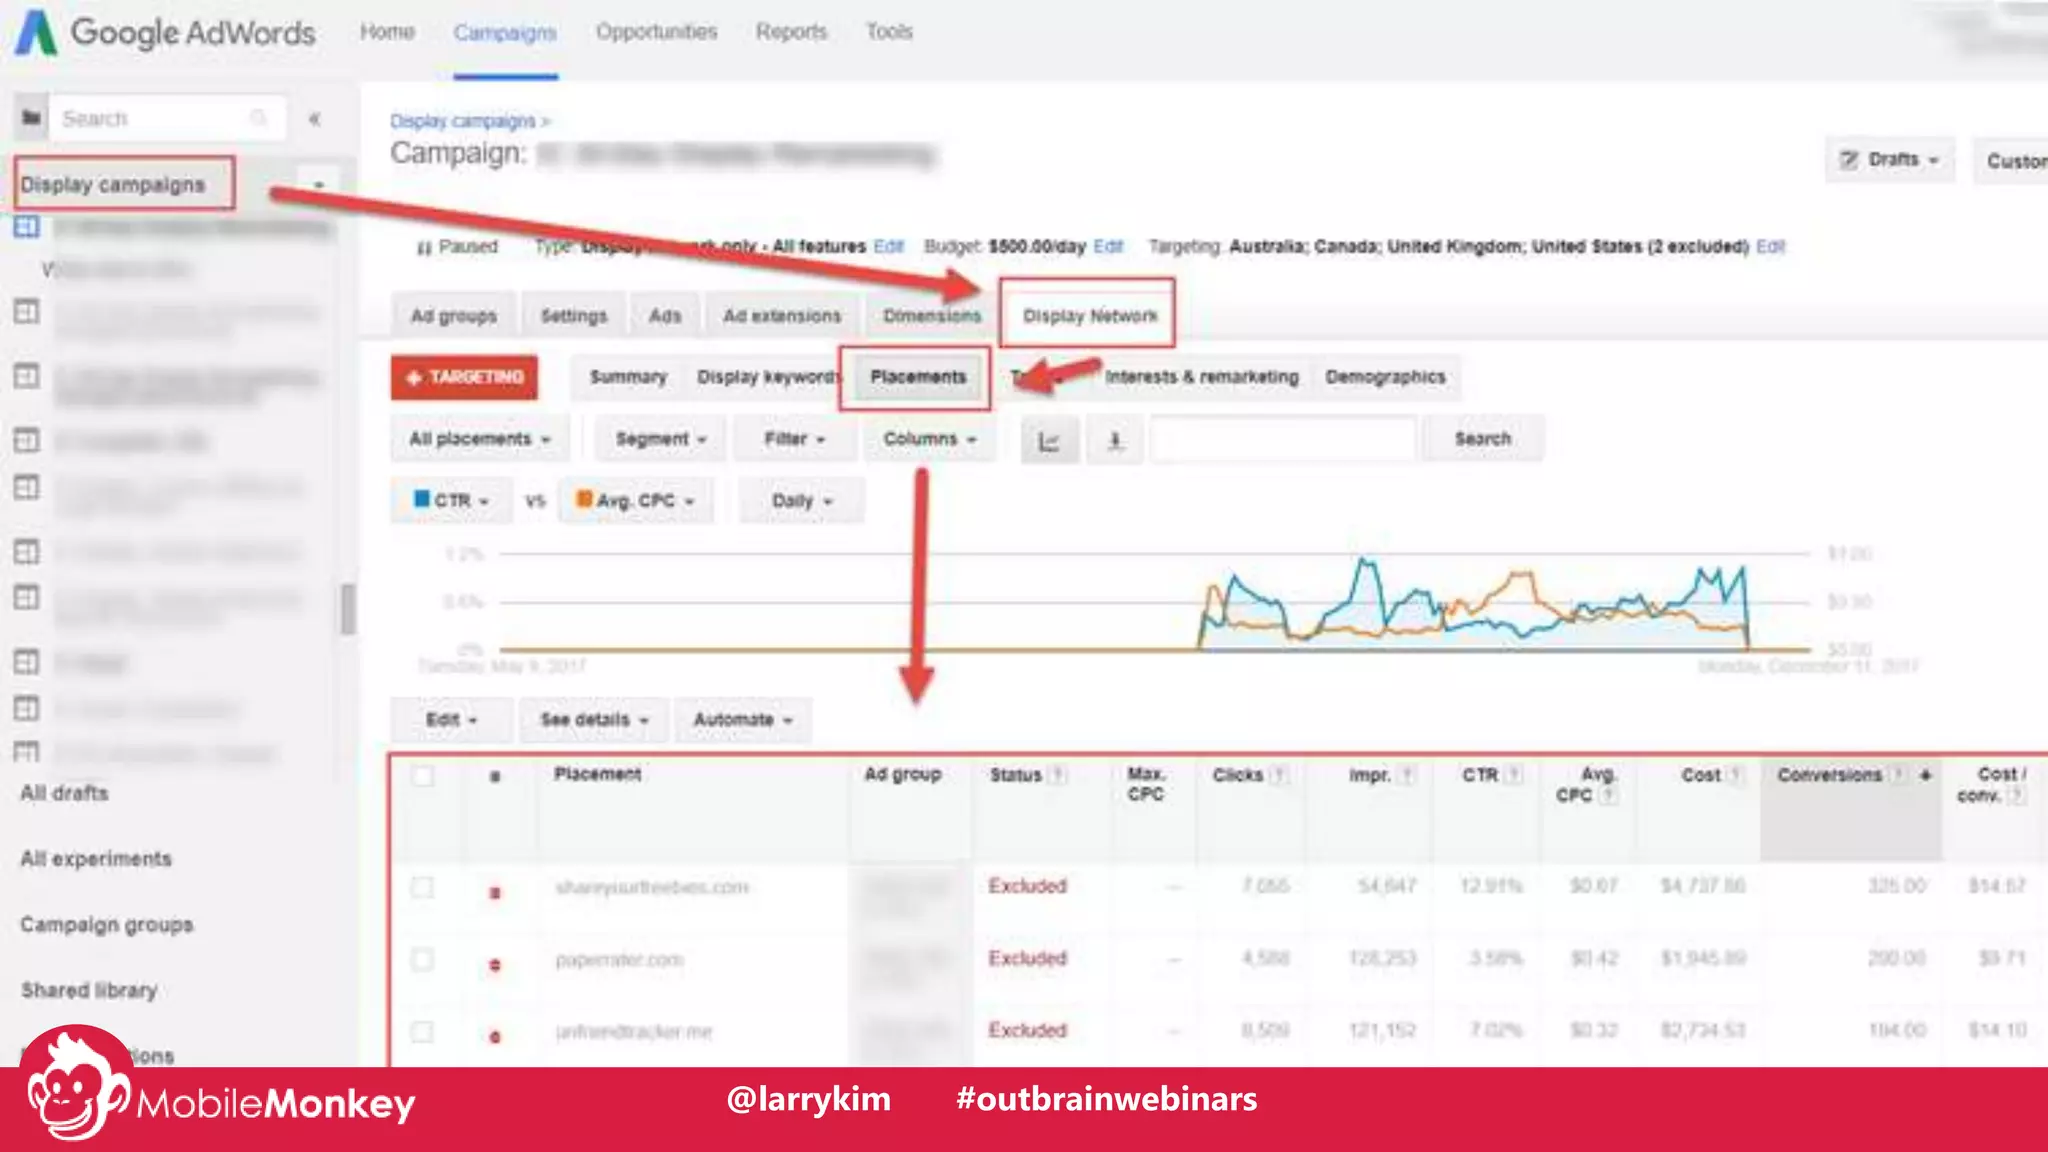The height and width of the screenshot is (1152, 2048).
Task: Collapse sidebar with double-chevron icon
Action: (315, 119)
